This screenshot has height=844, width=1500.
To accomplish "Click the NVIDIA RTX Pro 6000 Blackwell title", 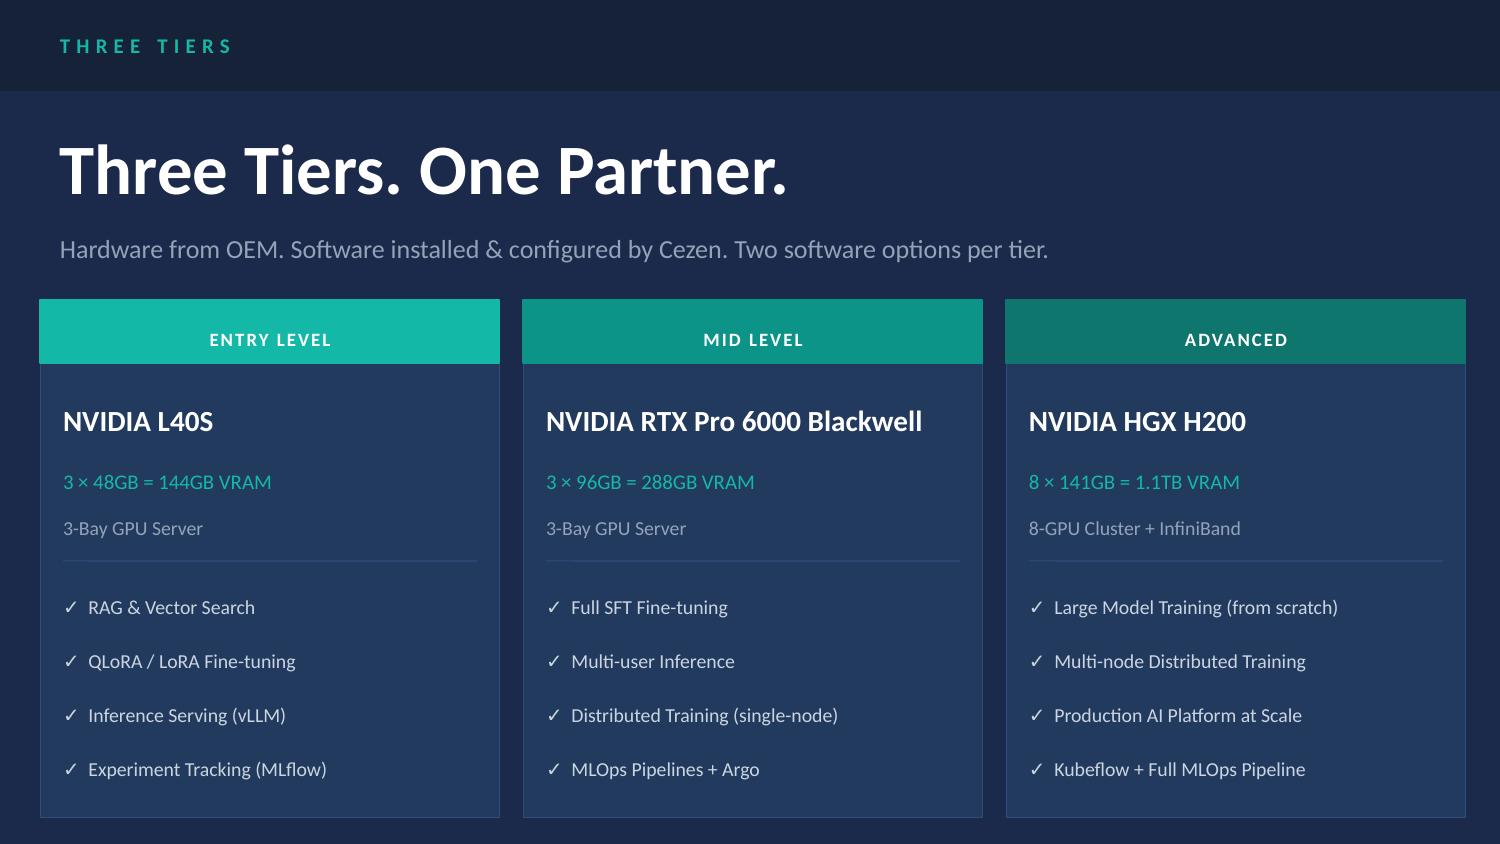I will click(x=734, y=422).
